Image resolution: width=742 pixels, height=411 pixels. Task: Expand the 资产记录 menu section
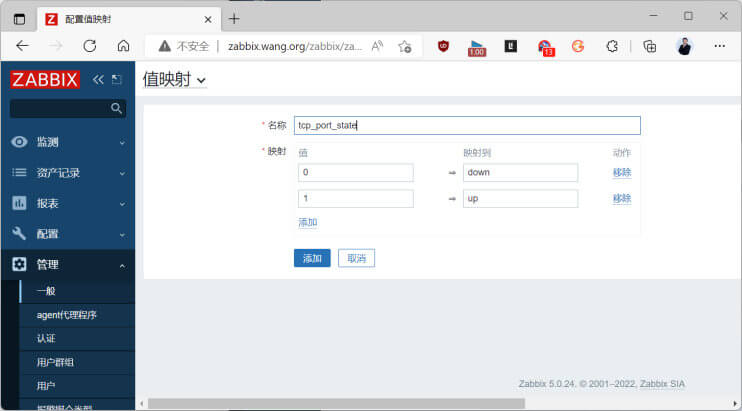pyautogui.click(x=122, y=174)
